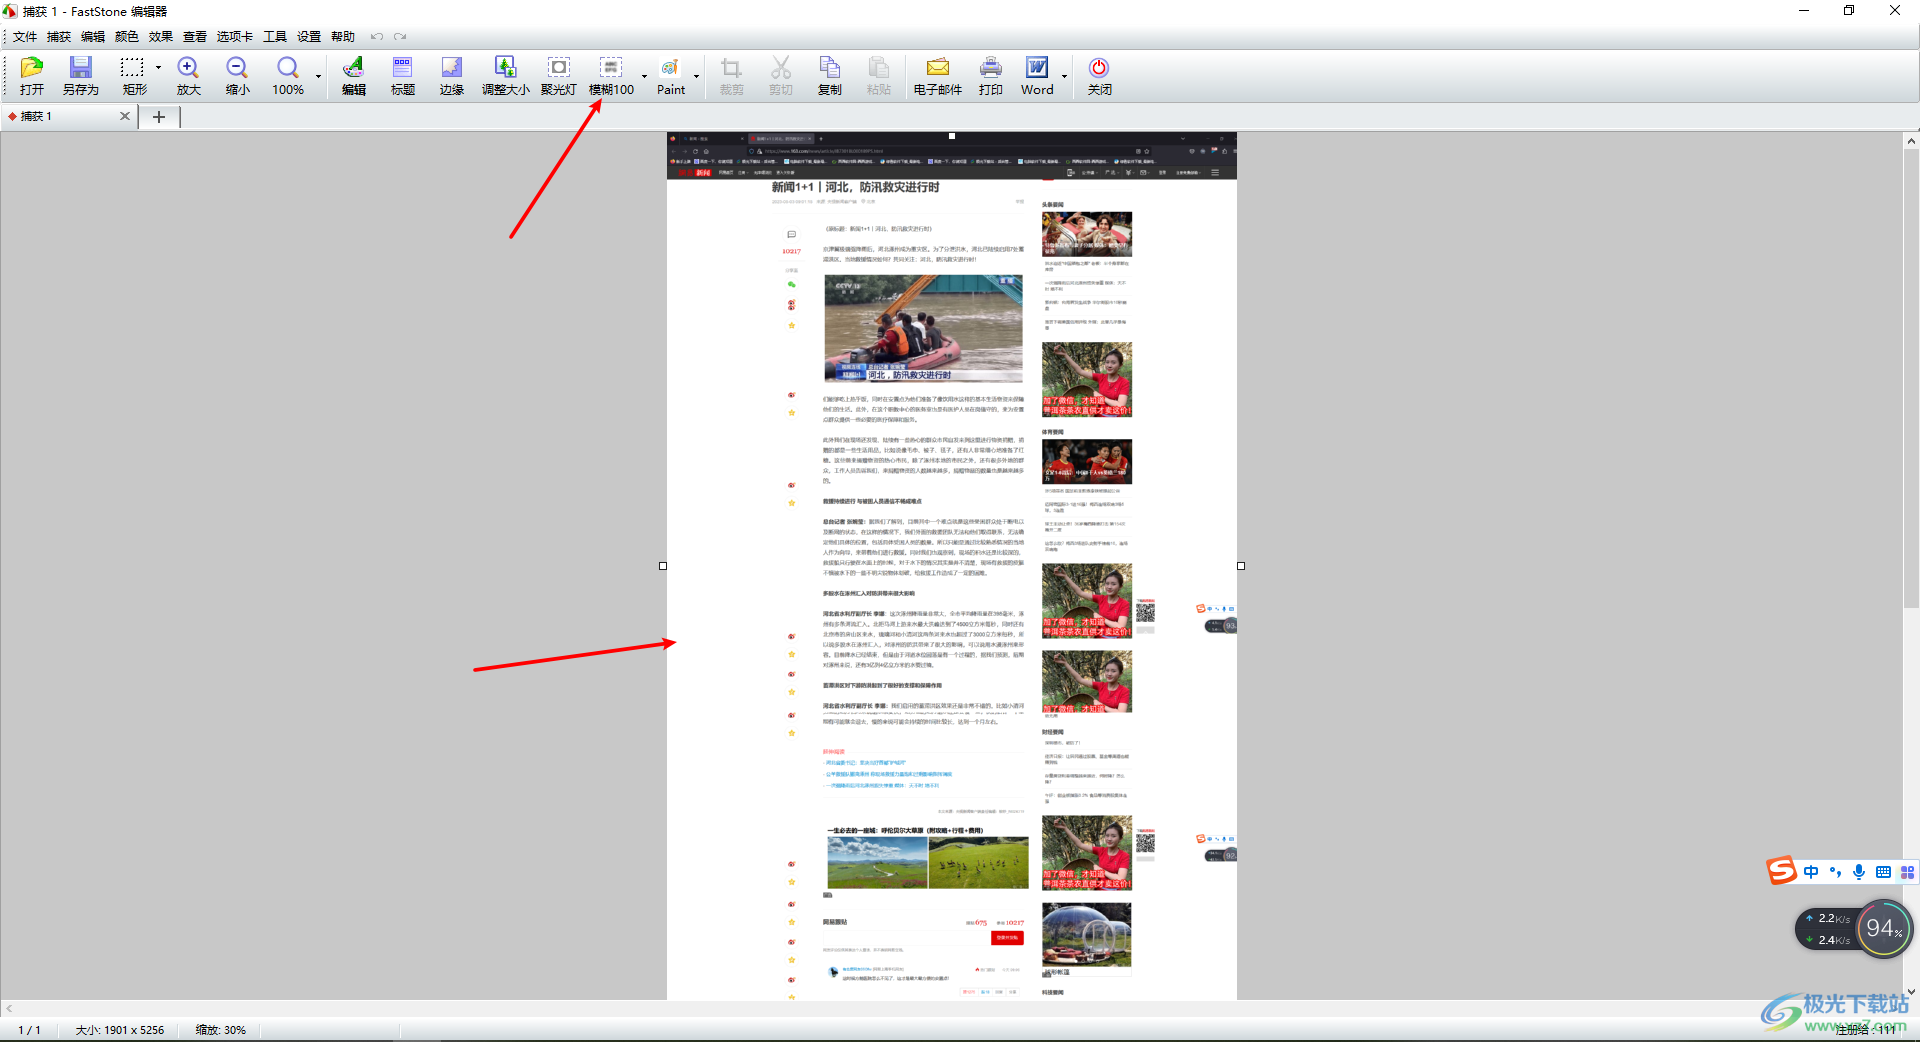The height and width of the screenshot is (1042, 1920).
Task: Expand the dropdown arrow beside 模糊100
Action: [x=644, y=76]
